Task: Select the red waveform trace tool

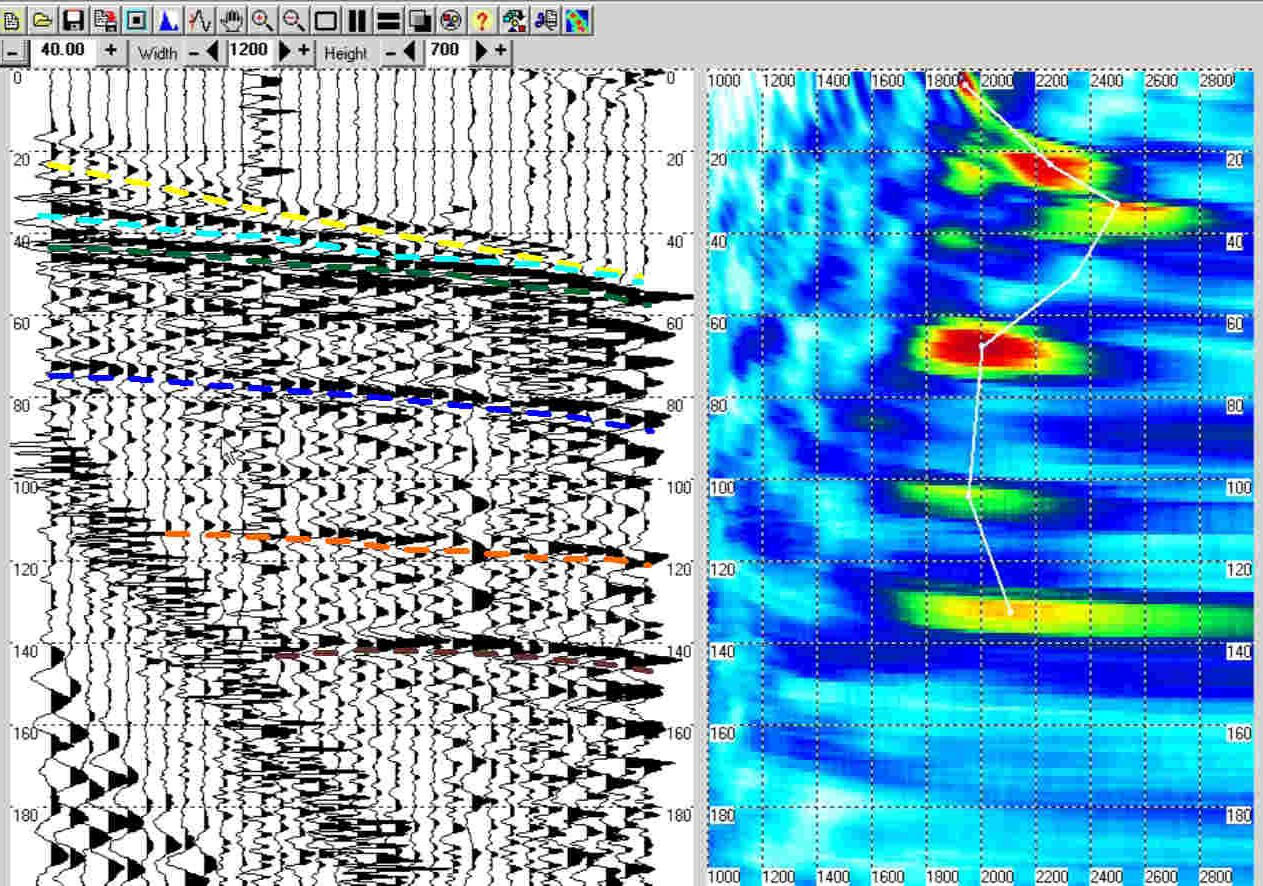Action: [x=200, y=19]
